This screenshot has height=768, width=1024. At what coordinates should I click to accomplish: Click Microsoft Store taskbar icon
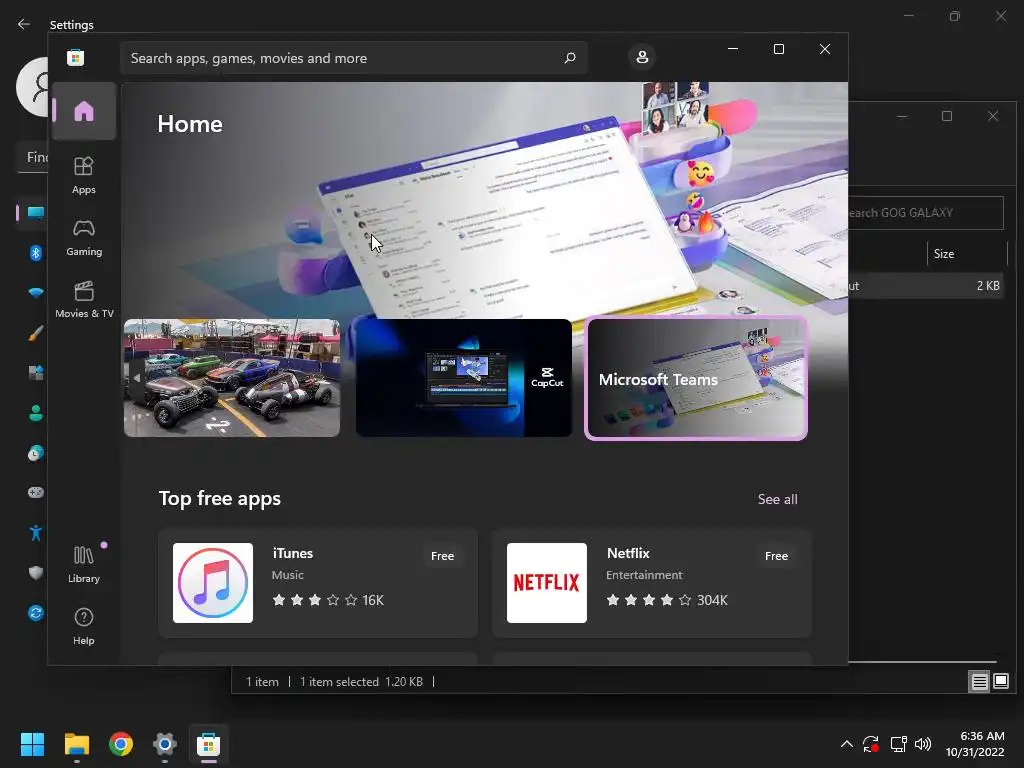pos(208,744)
